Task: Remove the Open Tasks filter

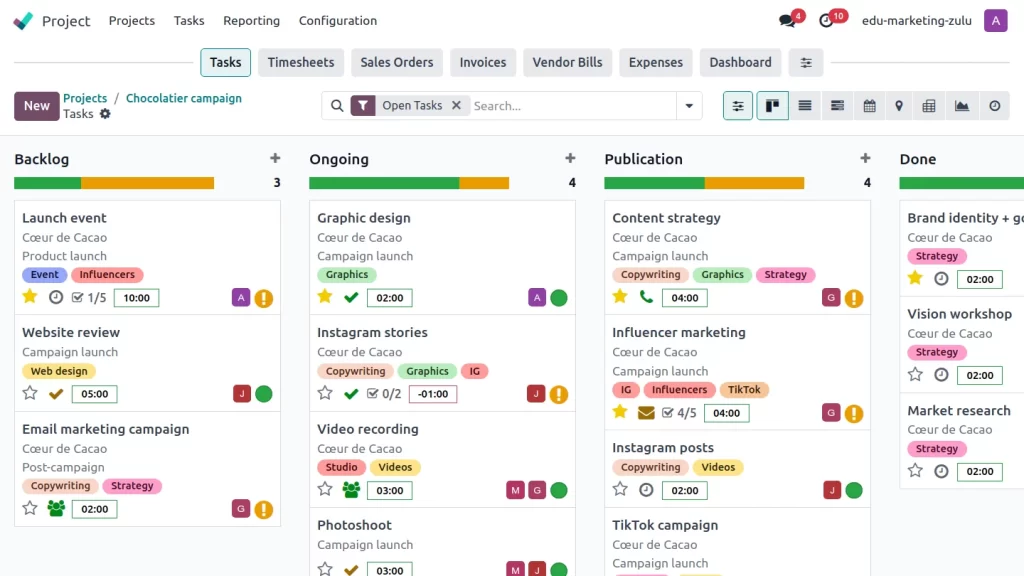Action: point(456,105)
